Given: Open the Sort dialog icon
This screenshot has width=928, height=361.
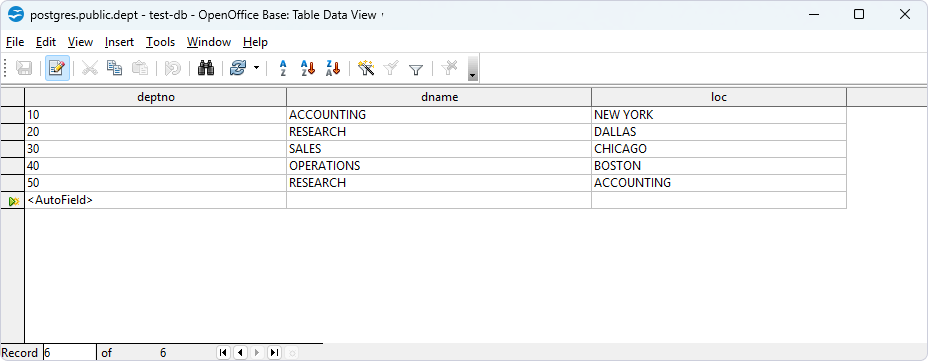Looking at the screenshot, I should pyautogui.click(x=283, y=68).
